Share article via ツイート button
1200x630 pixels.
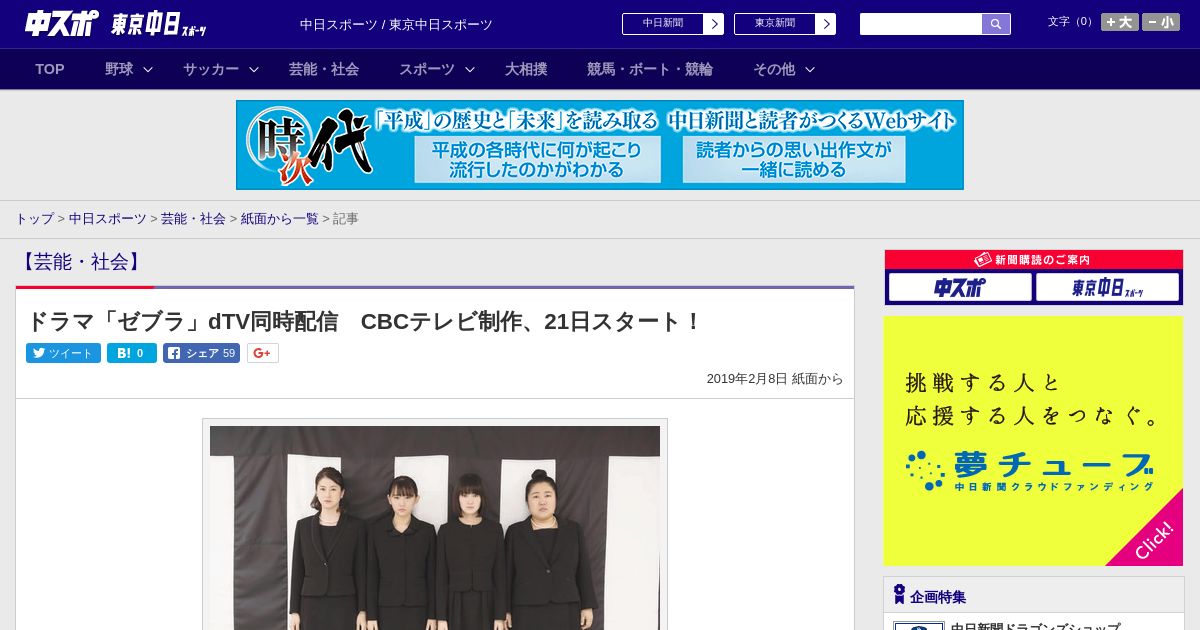[x=63, y=353]
